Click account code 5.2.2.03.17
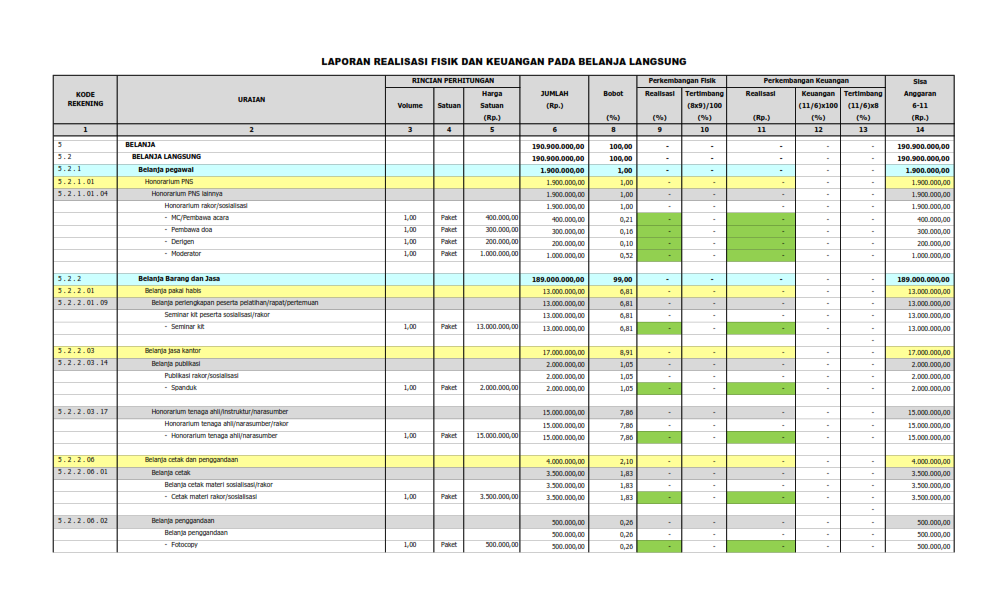 [83, 412]
